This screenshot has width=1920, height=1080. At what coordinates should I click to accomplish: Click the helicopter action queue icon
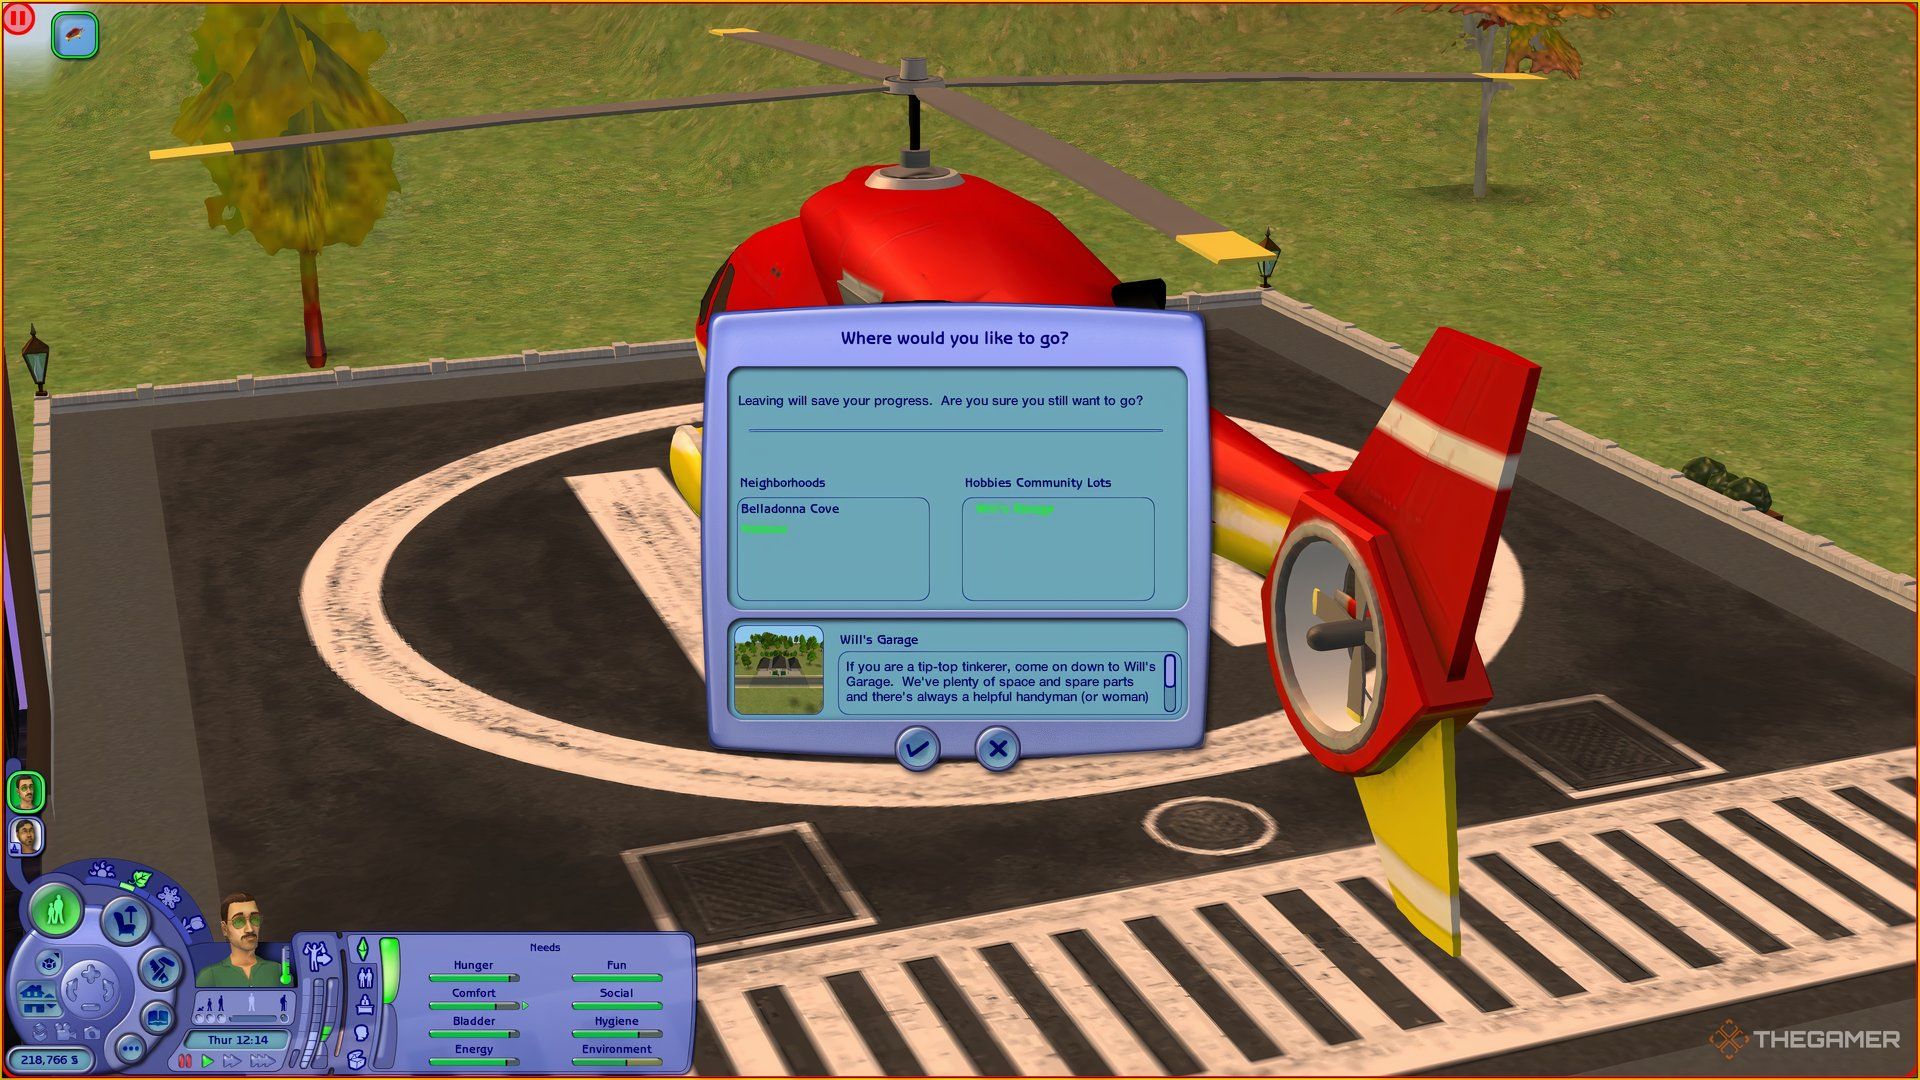(x=75, y=36)
